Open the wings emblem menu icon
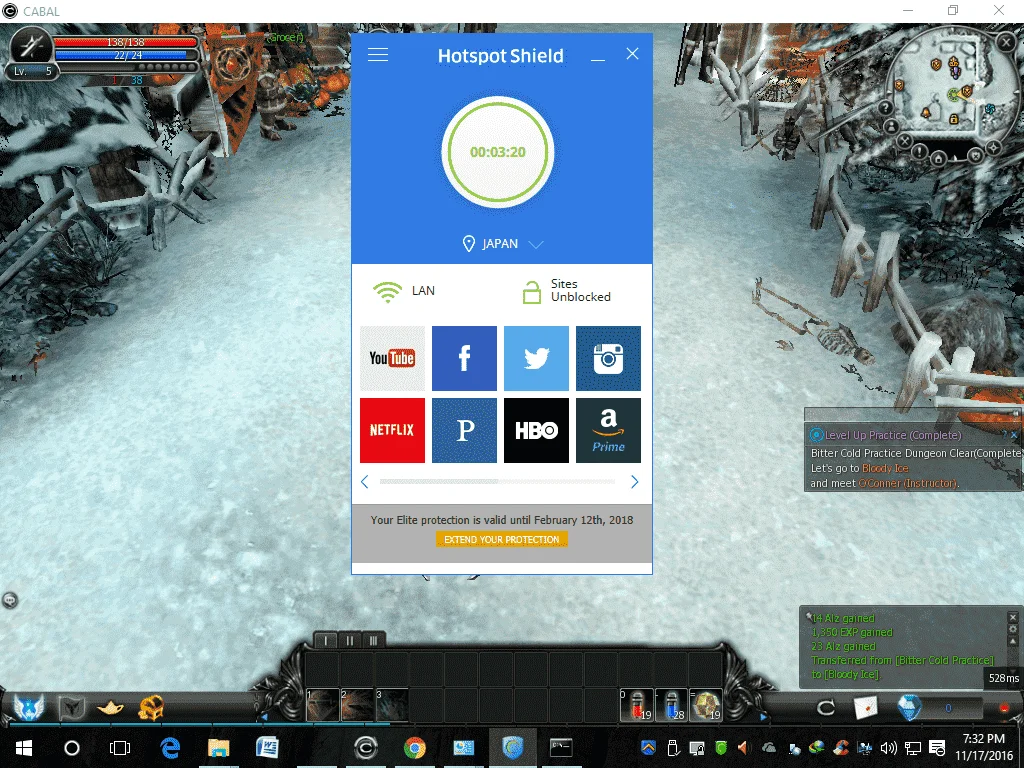This screenshot has width=1024, height=768. point(29,707)
